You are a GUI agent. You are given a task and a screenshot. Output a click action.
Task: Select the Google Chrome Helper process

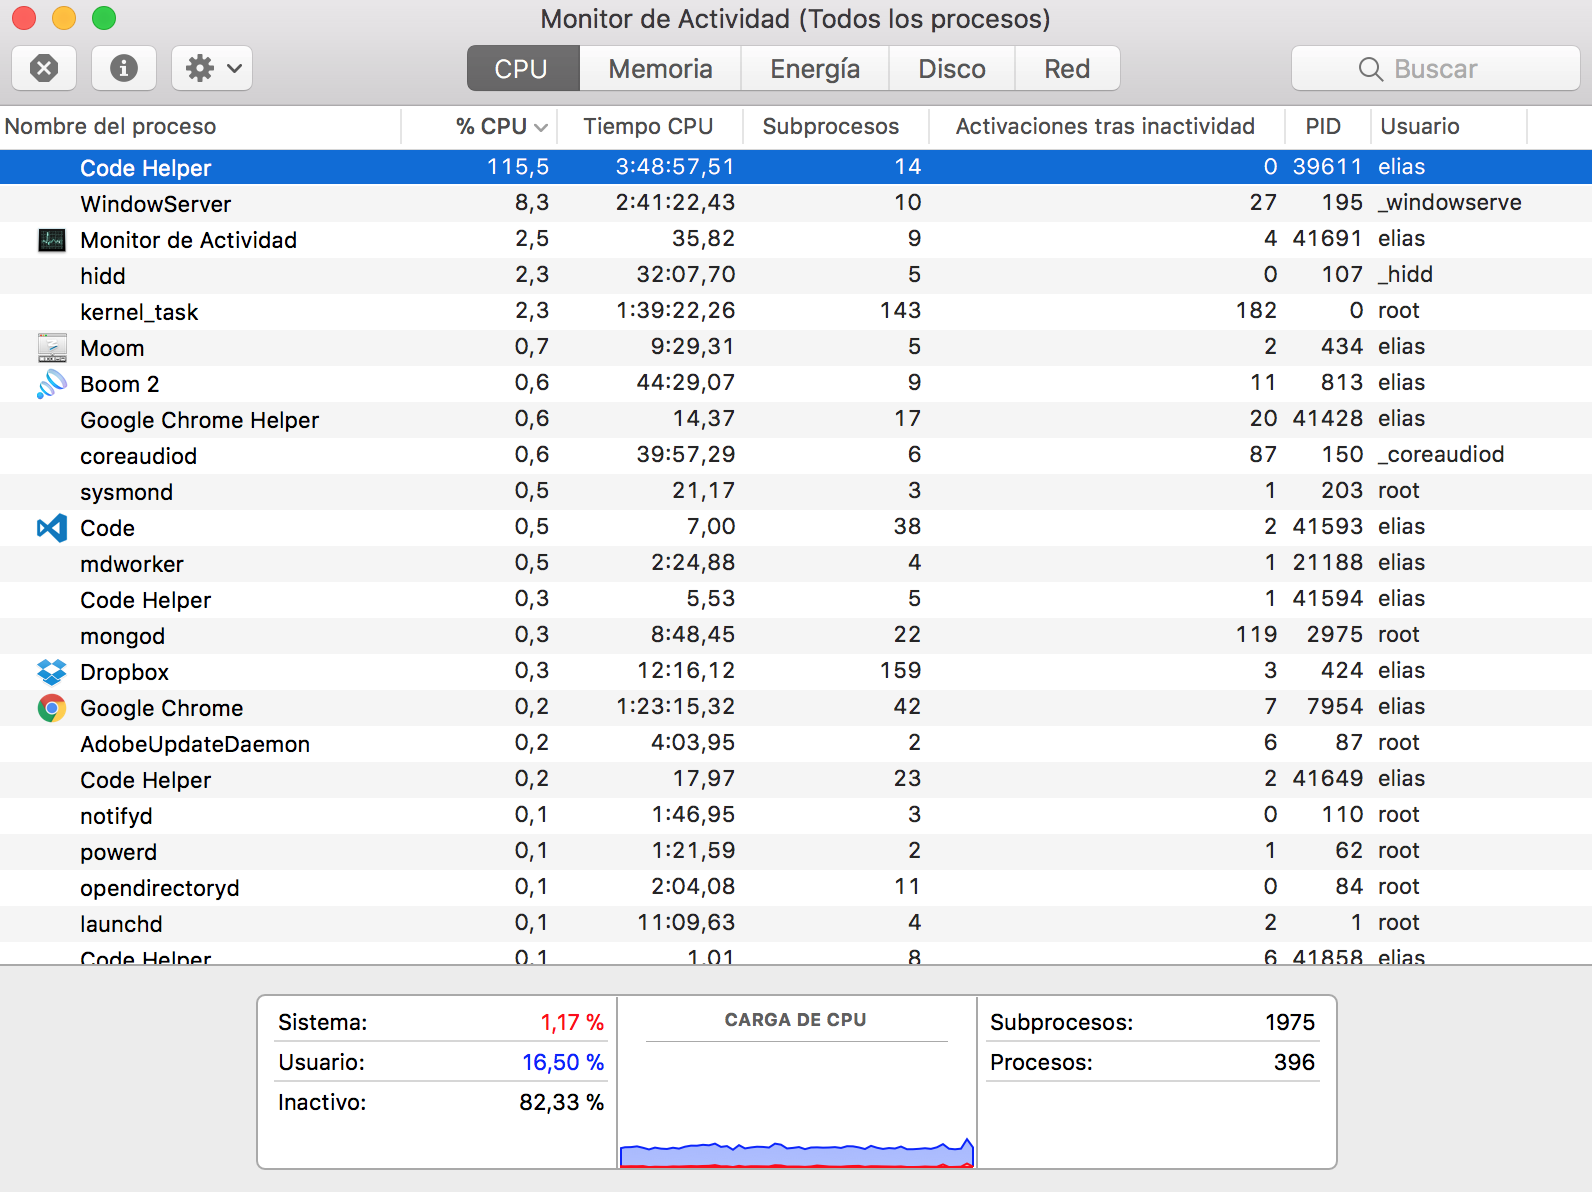click(796, 419)
